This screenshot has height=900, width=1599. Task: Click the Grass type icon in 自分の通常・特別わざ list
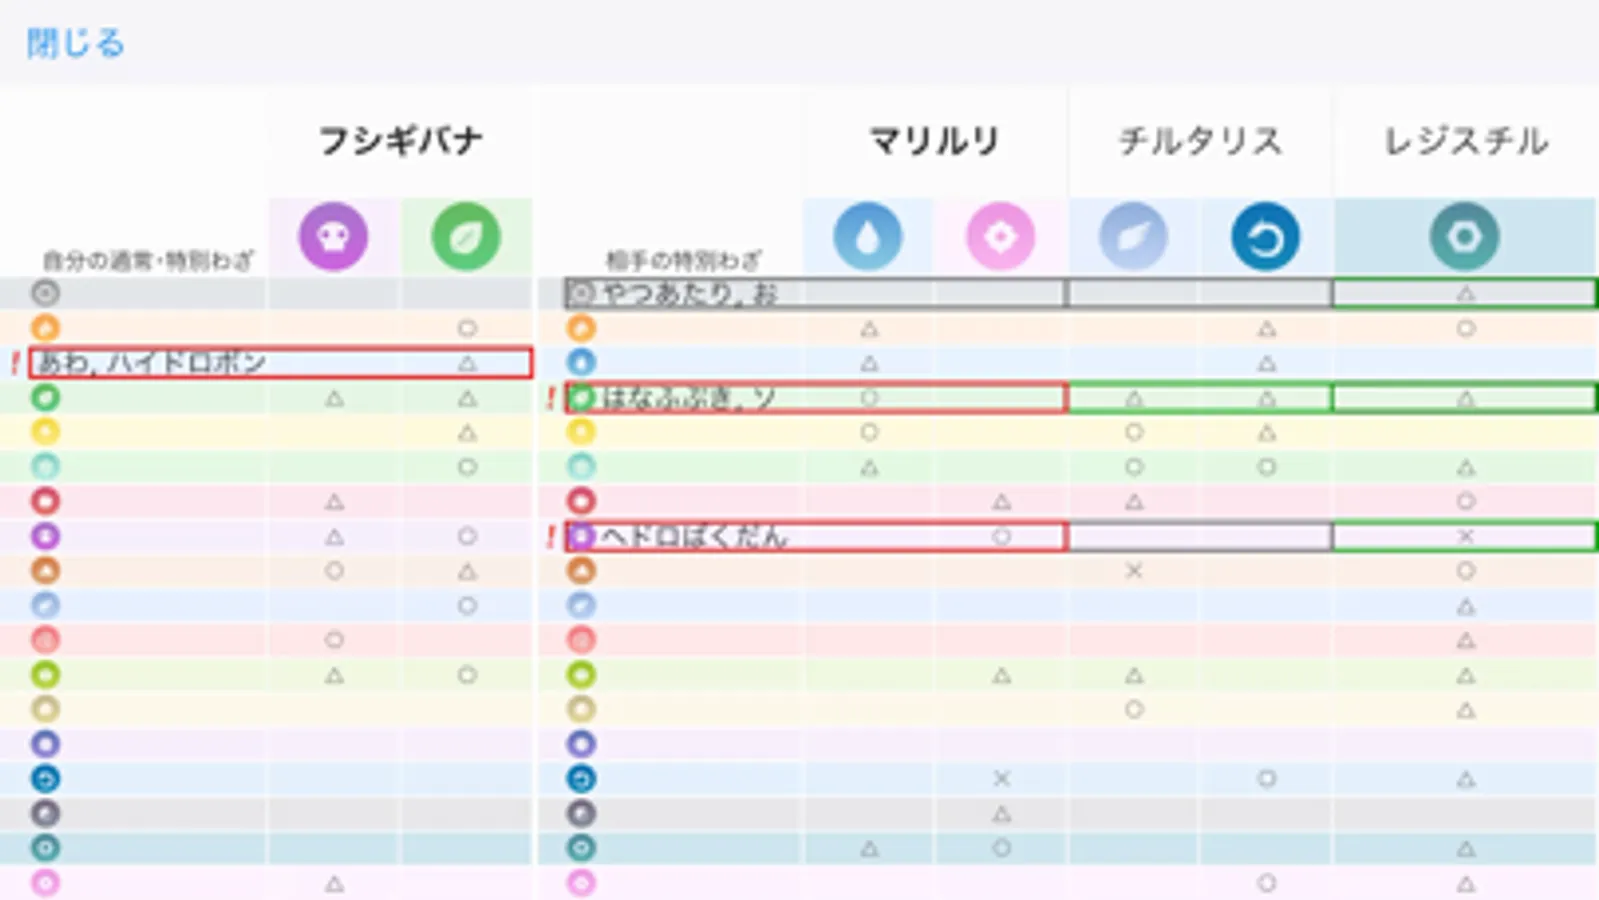(45, 397)
